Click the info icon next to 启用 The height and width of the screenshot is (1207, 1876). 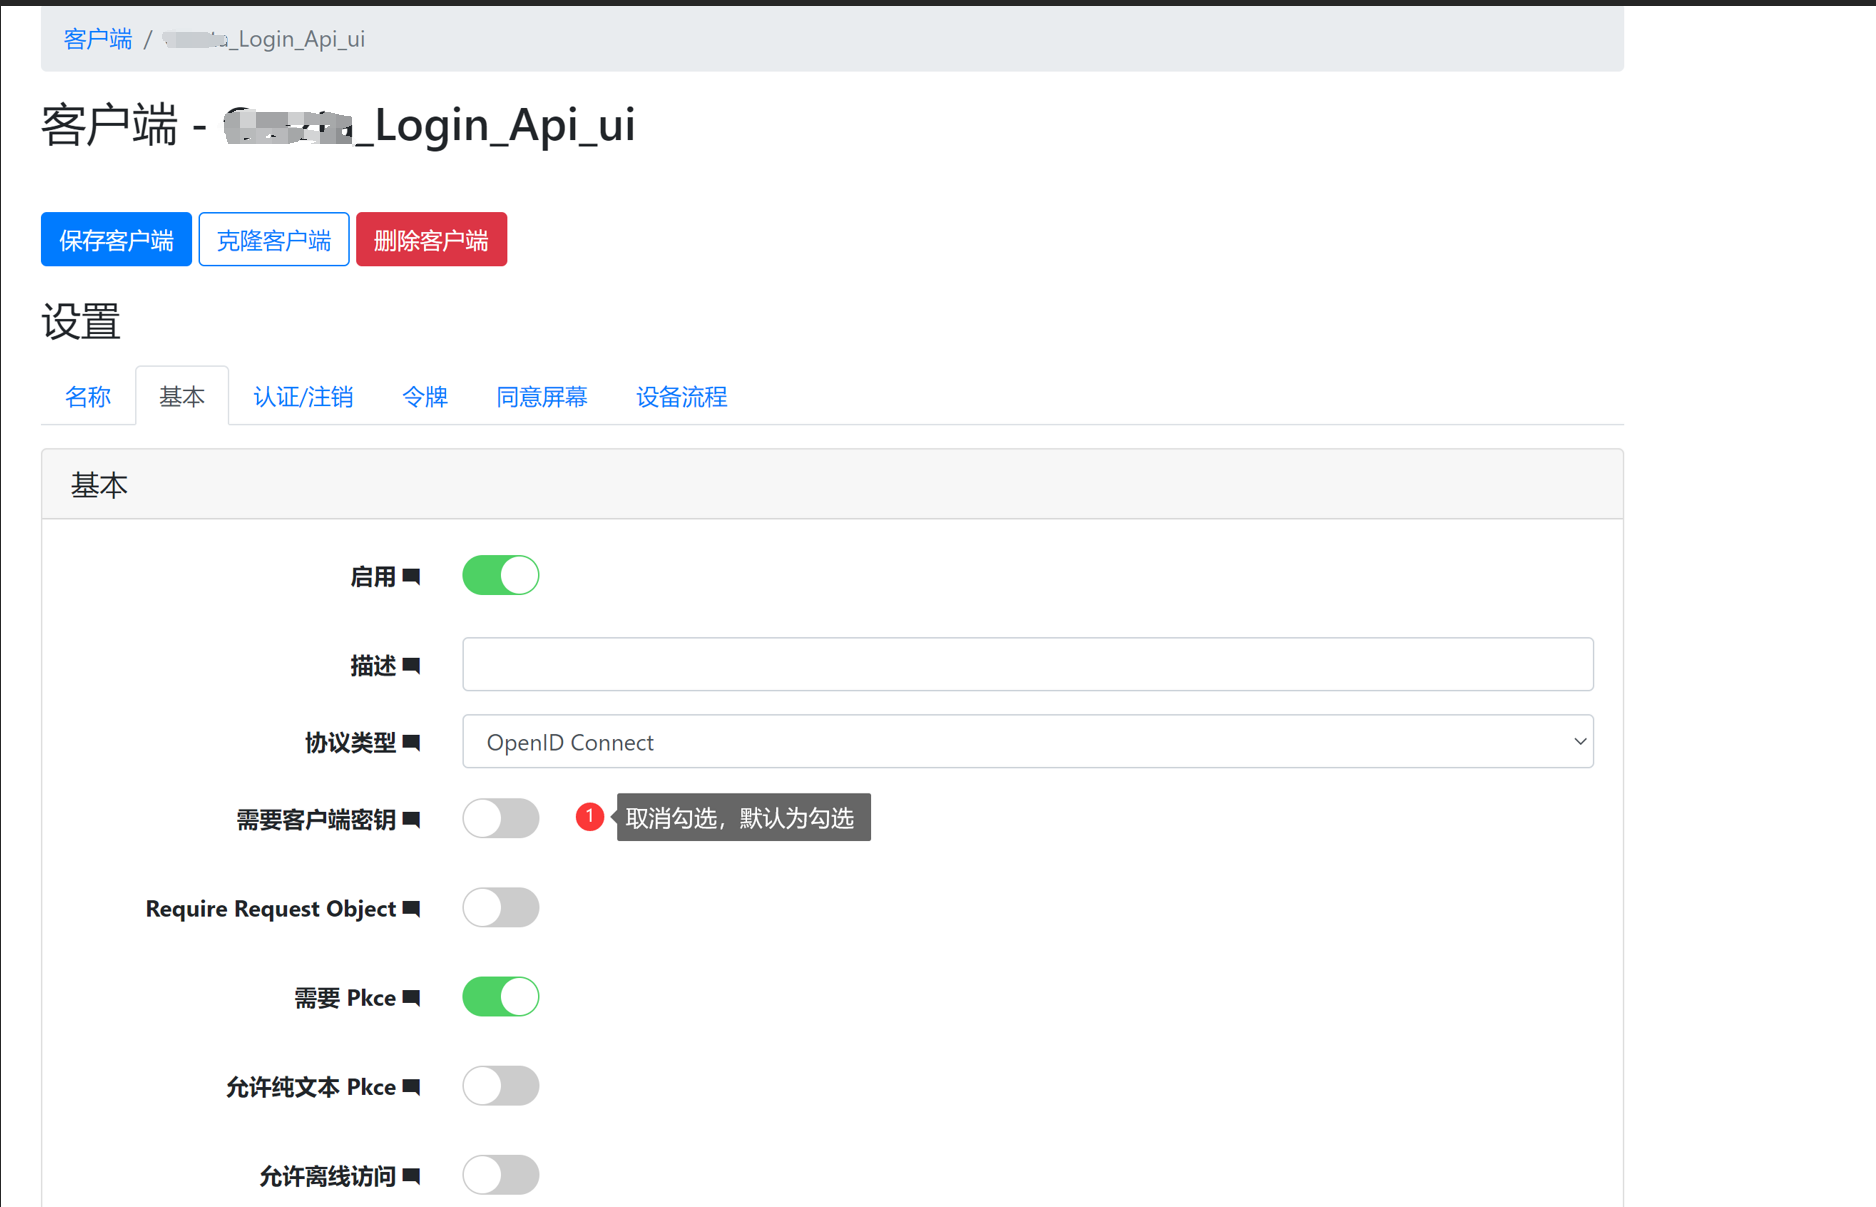[x=411, y=576]
